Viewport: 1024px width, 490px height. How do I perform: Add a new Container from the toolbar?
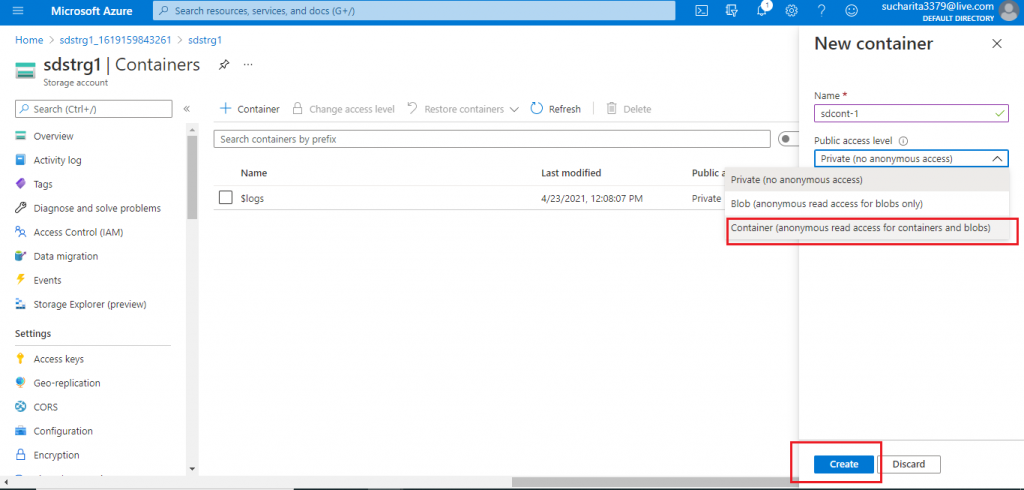click(249, 109)
